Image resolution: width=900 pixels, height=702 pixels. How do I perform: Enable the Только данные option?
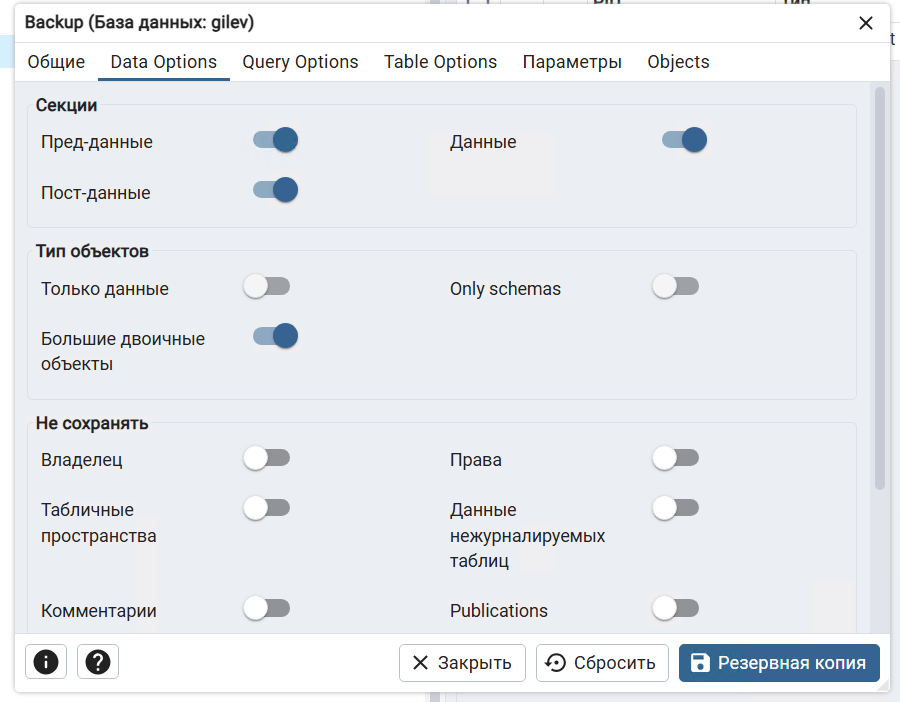tap(267, 287)
